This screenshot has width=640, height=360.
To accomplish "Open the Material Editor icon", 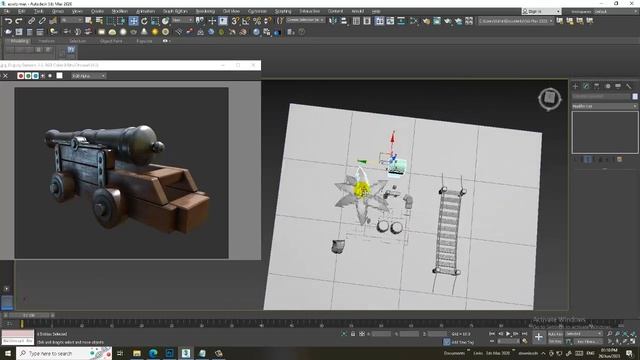I will [413, 21].
